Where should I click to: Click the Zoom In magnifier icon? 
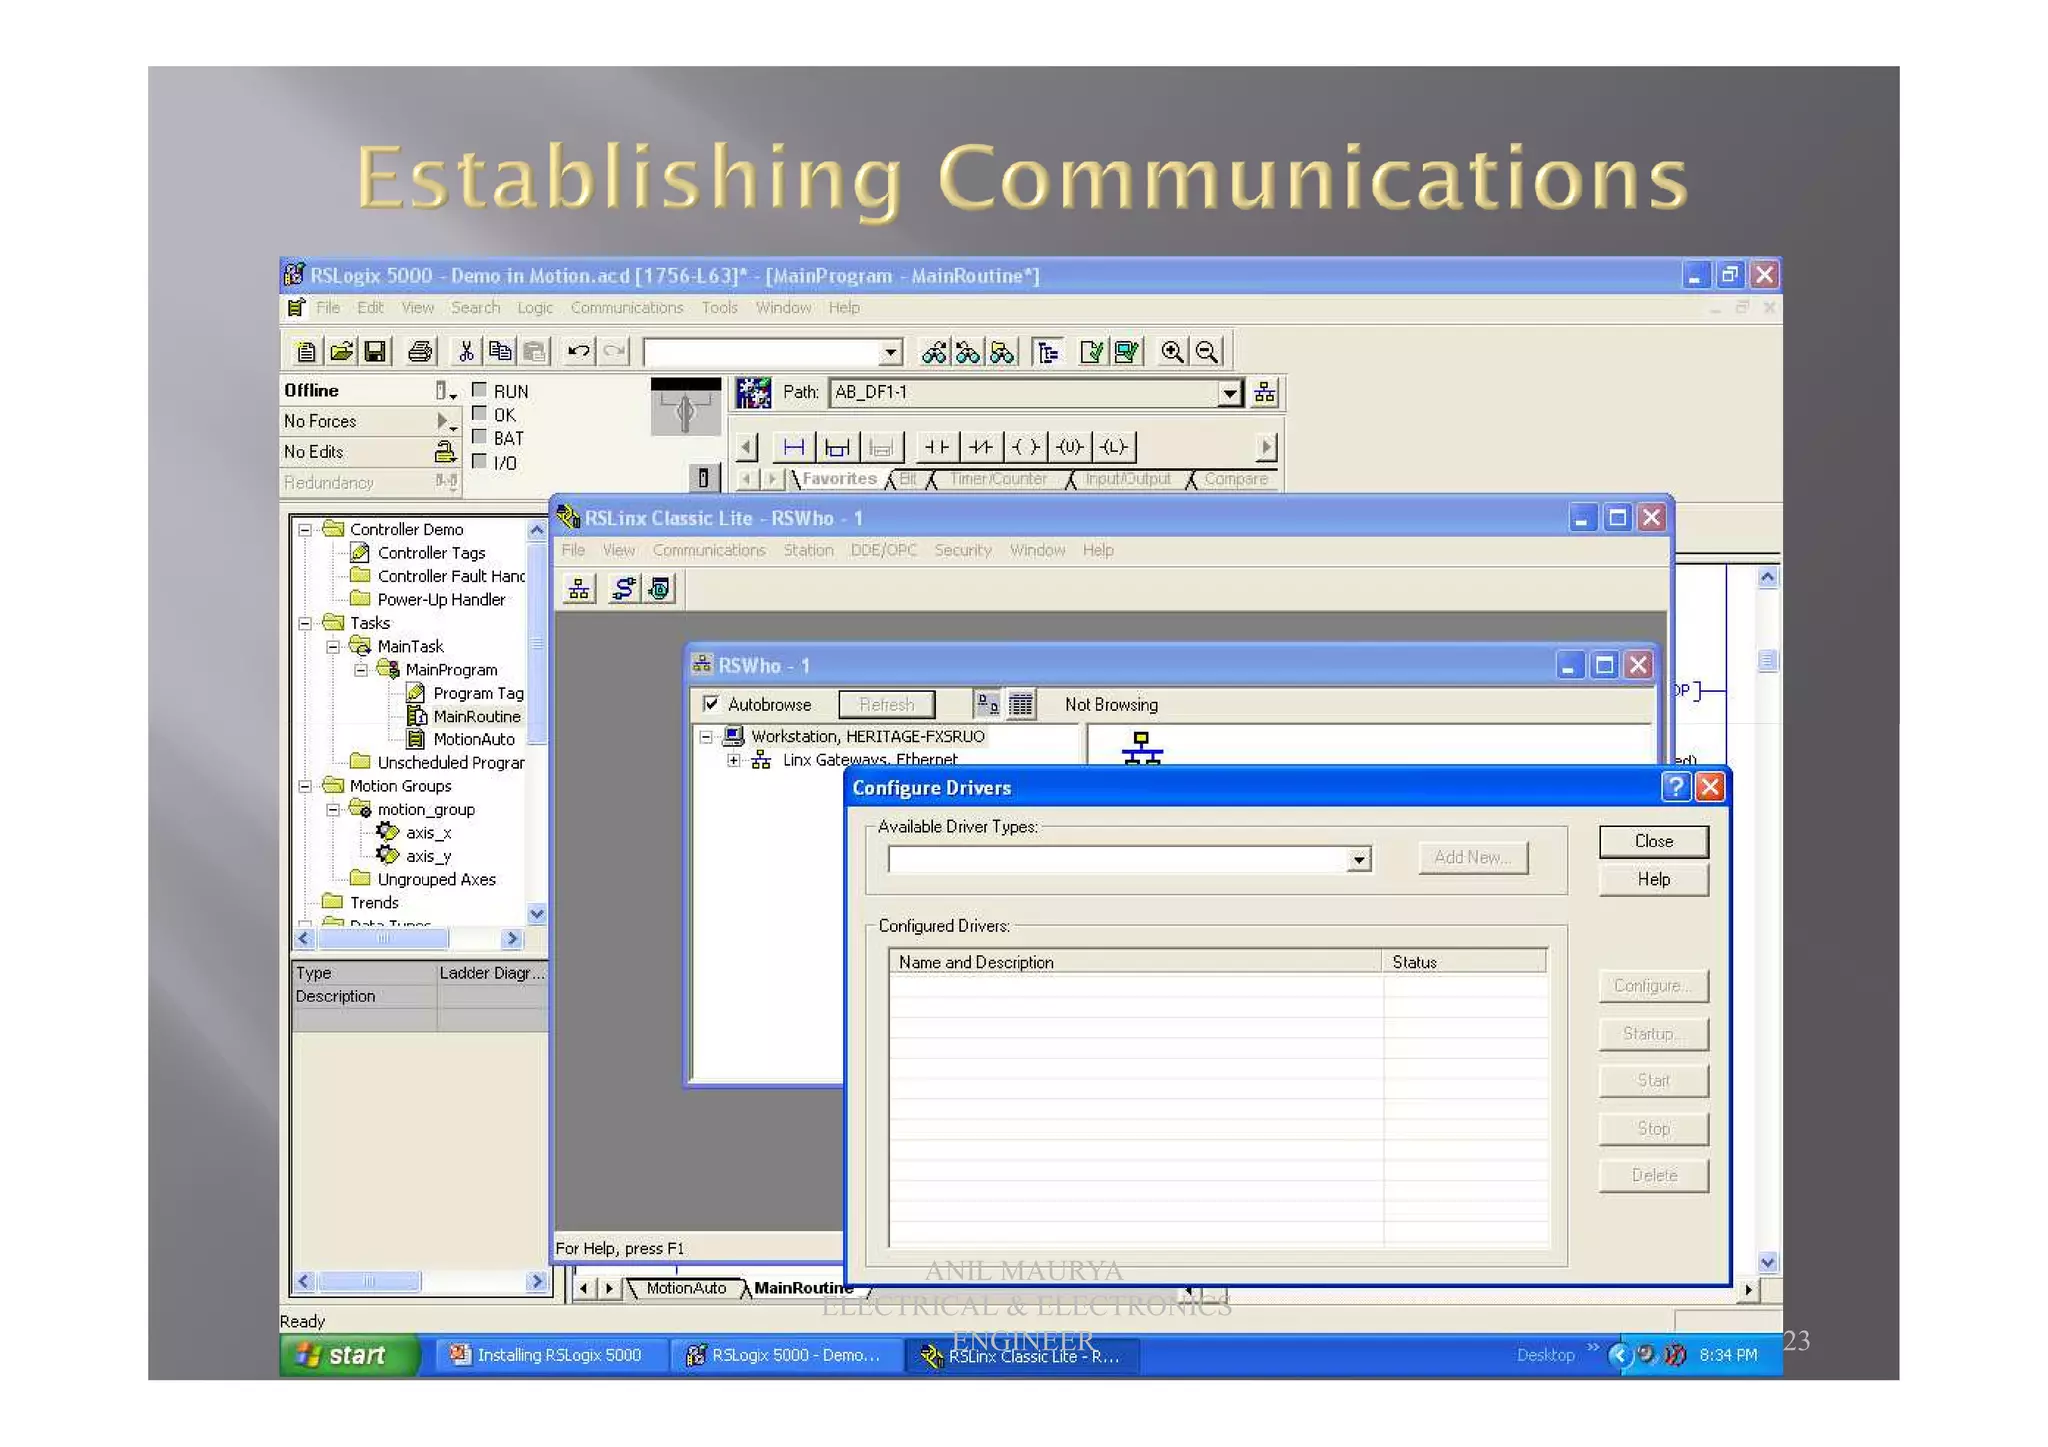(1172, 352)
